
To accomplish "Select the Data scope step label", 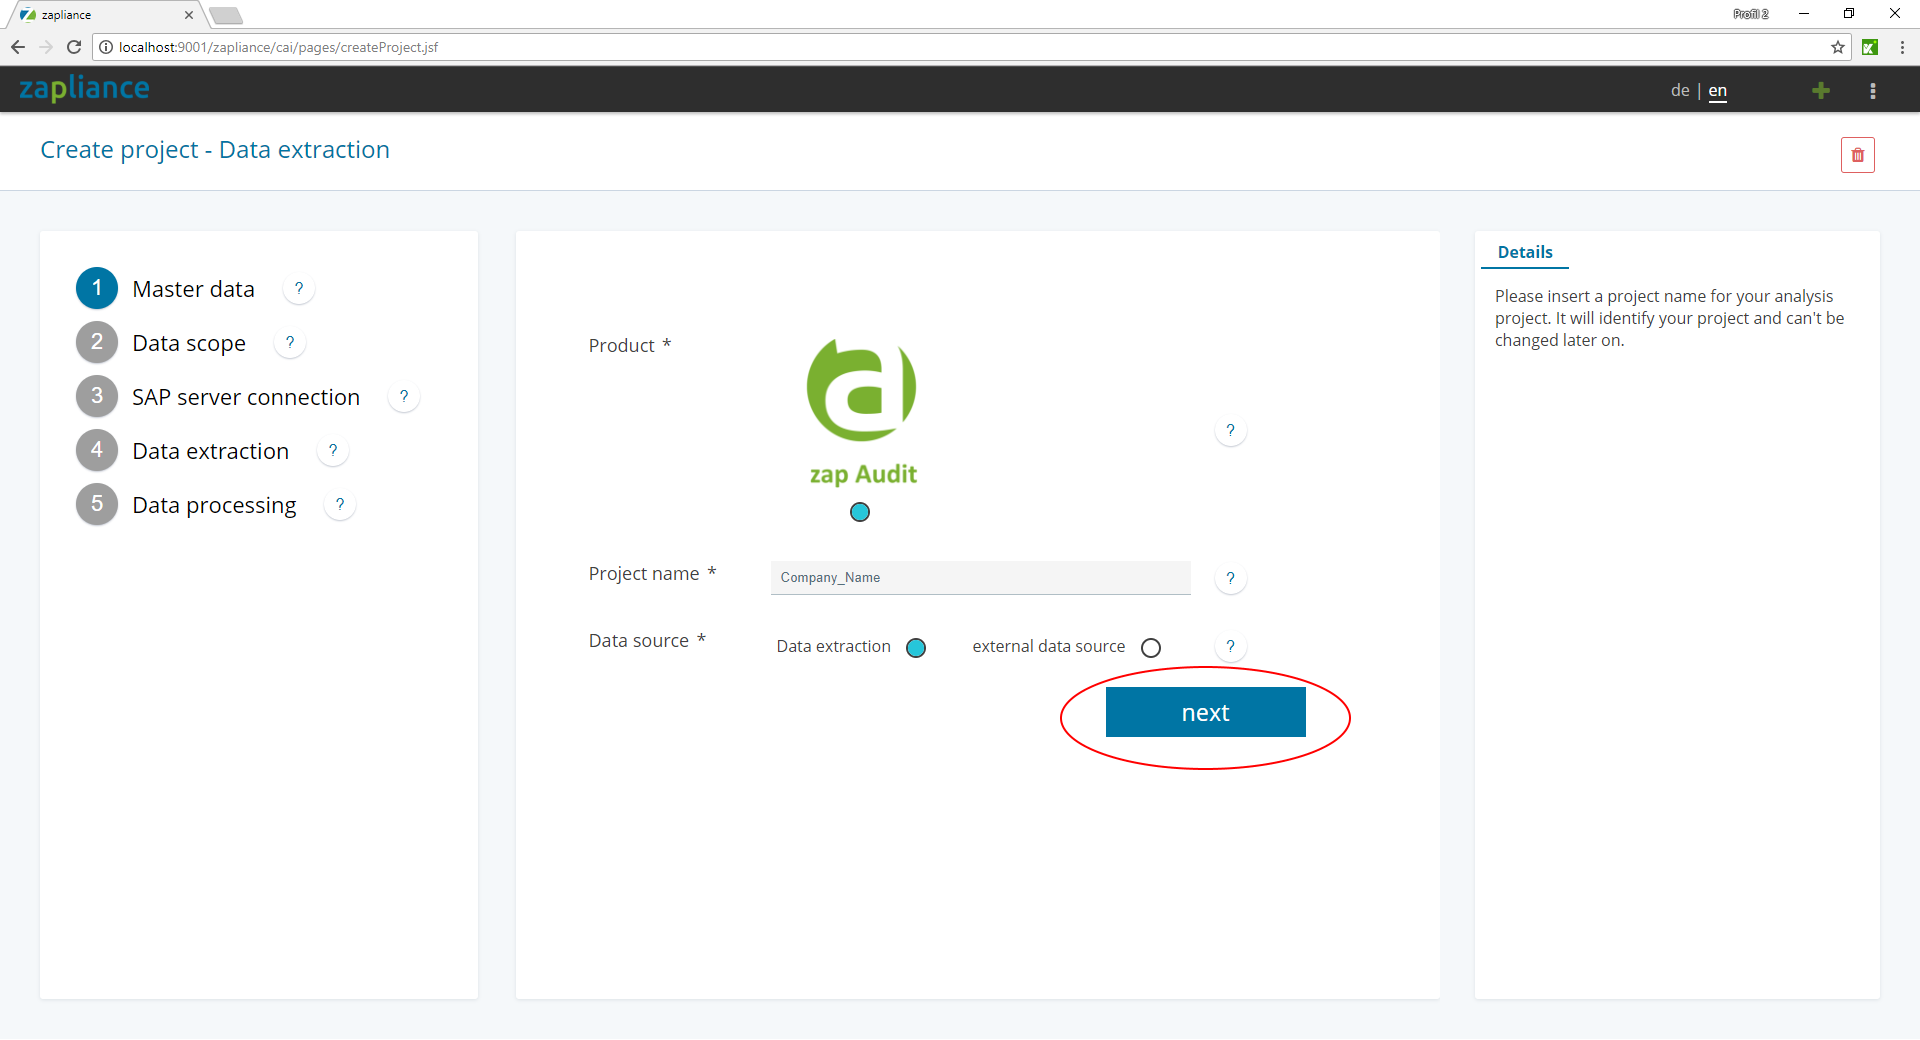I will [189, 344].
